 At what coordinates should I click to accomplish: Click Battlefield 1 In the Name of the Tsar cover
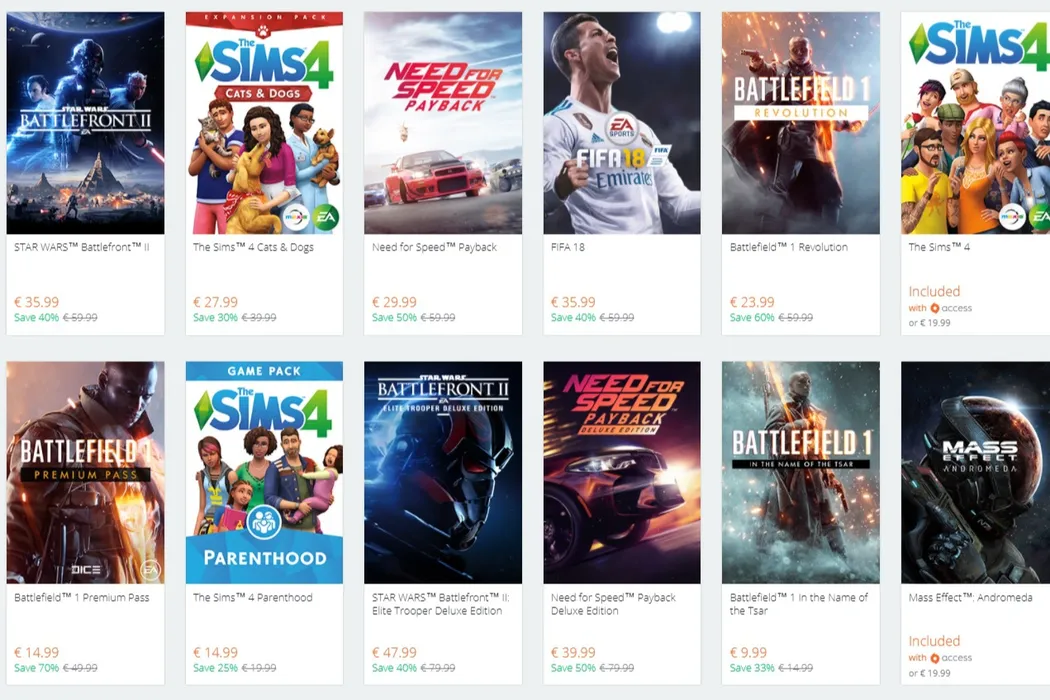pos(801,473)
